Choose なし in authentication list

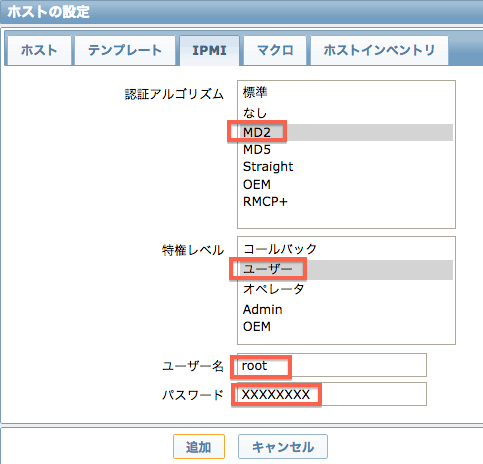(346, 113)
